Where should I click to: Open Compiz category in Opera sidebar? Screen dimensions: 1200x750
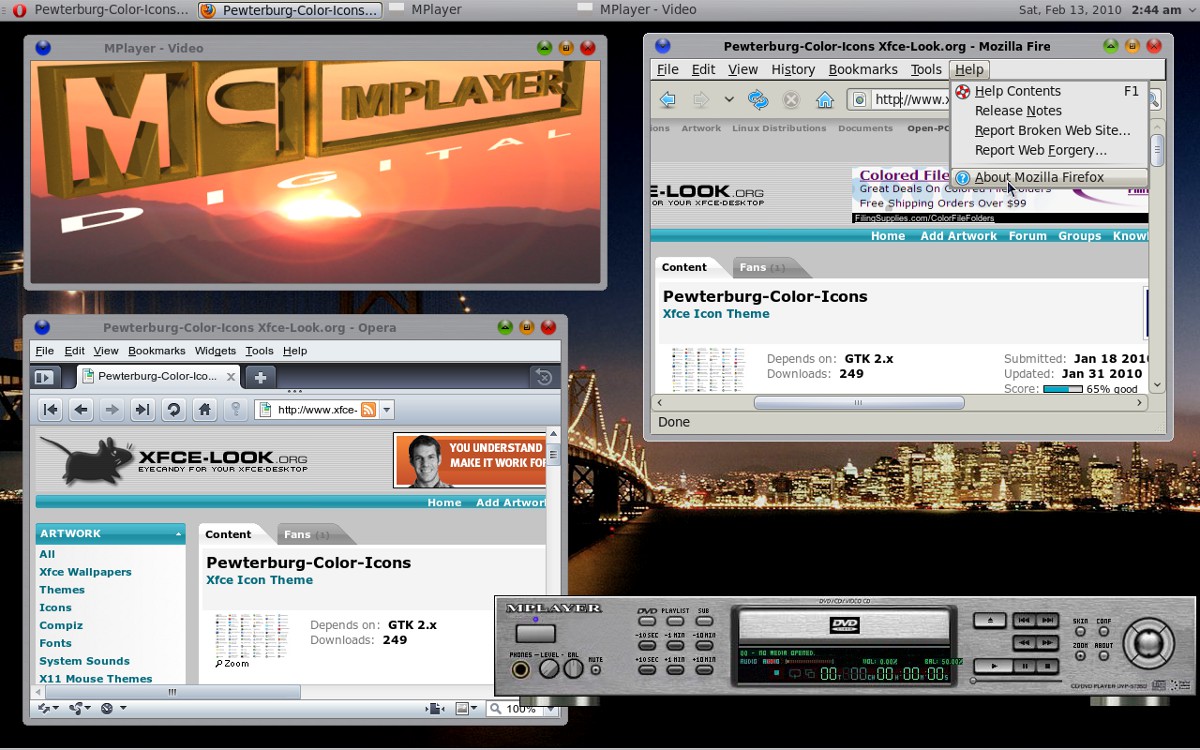[x=61, y=625]
